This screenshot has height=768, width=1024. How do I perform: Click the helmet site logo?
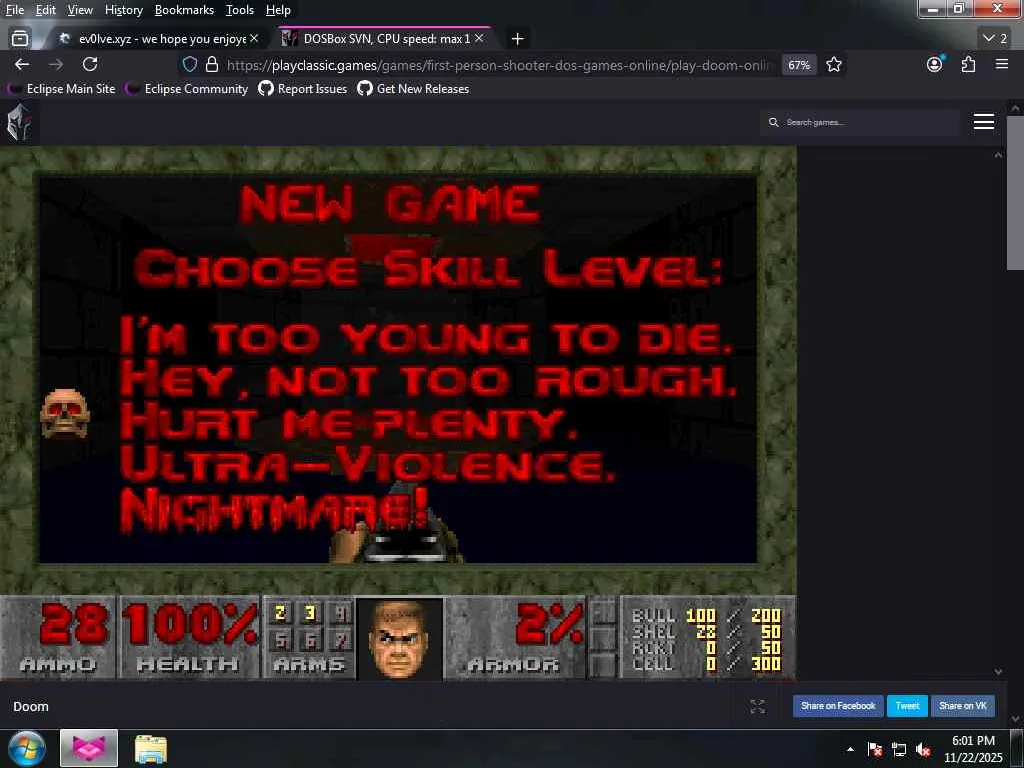tap(19, 122)
